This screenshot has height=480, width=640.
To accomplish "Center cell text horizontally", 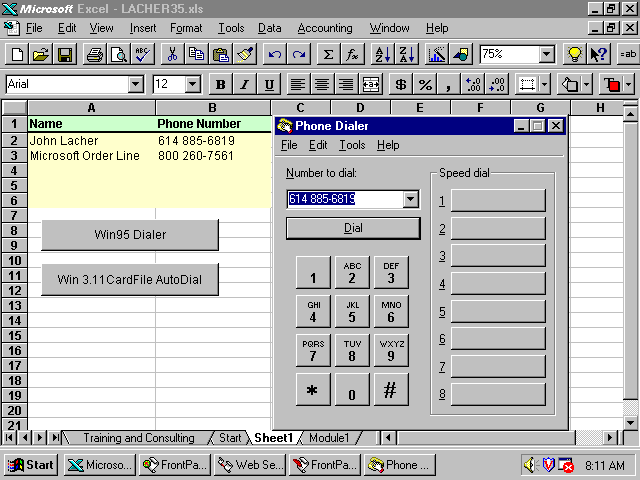I will point(322,84).
